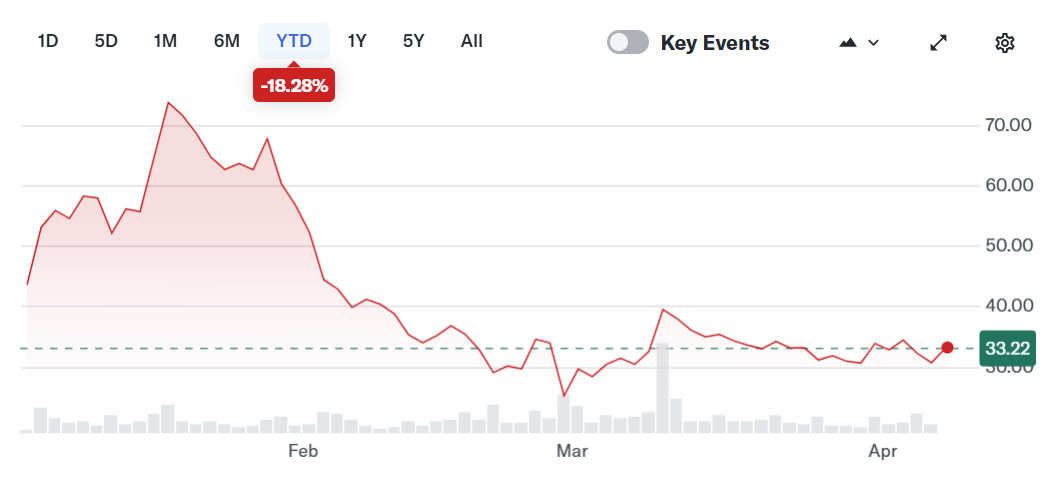Screen dimensions: 1050x483
Task: Click the red current price dot
Action: 947,348
